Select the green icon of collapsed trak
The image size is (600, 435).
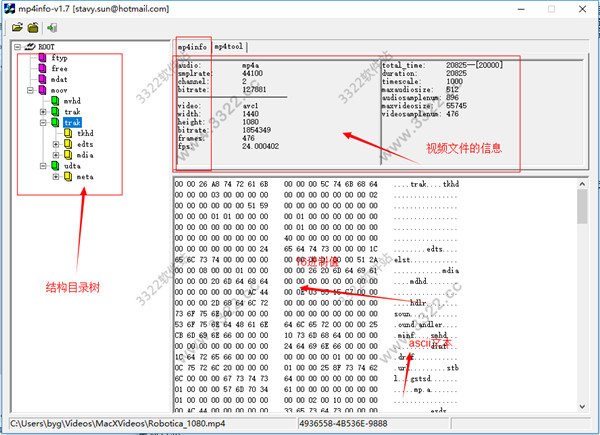[x=55, y=112]
